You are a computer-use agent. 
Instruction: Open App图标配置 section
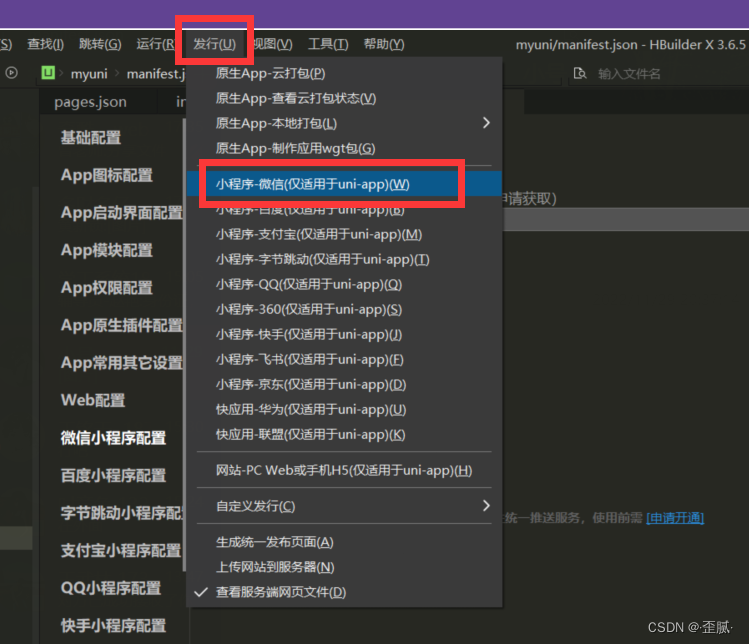click(107, 175)
